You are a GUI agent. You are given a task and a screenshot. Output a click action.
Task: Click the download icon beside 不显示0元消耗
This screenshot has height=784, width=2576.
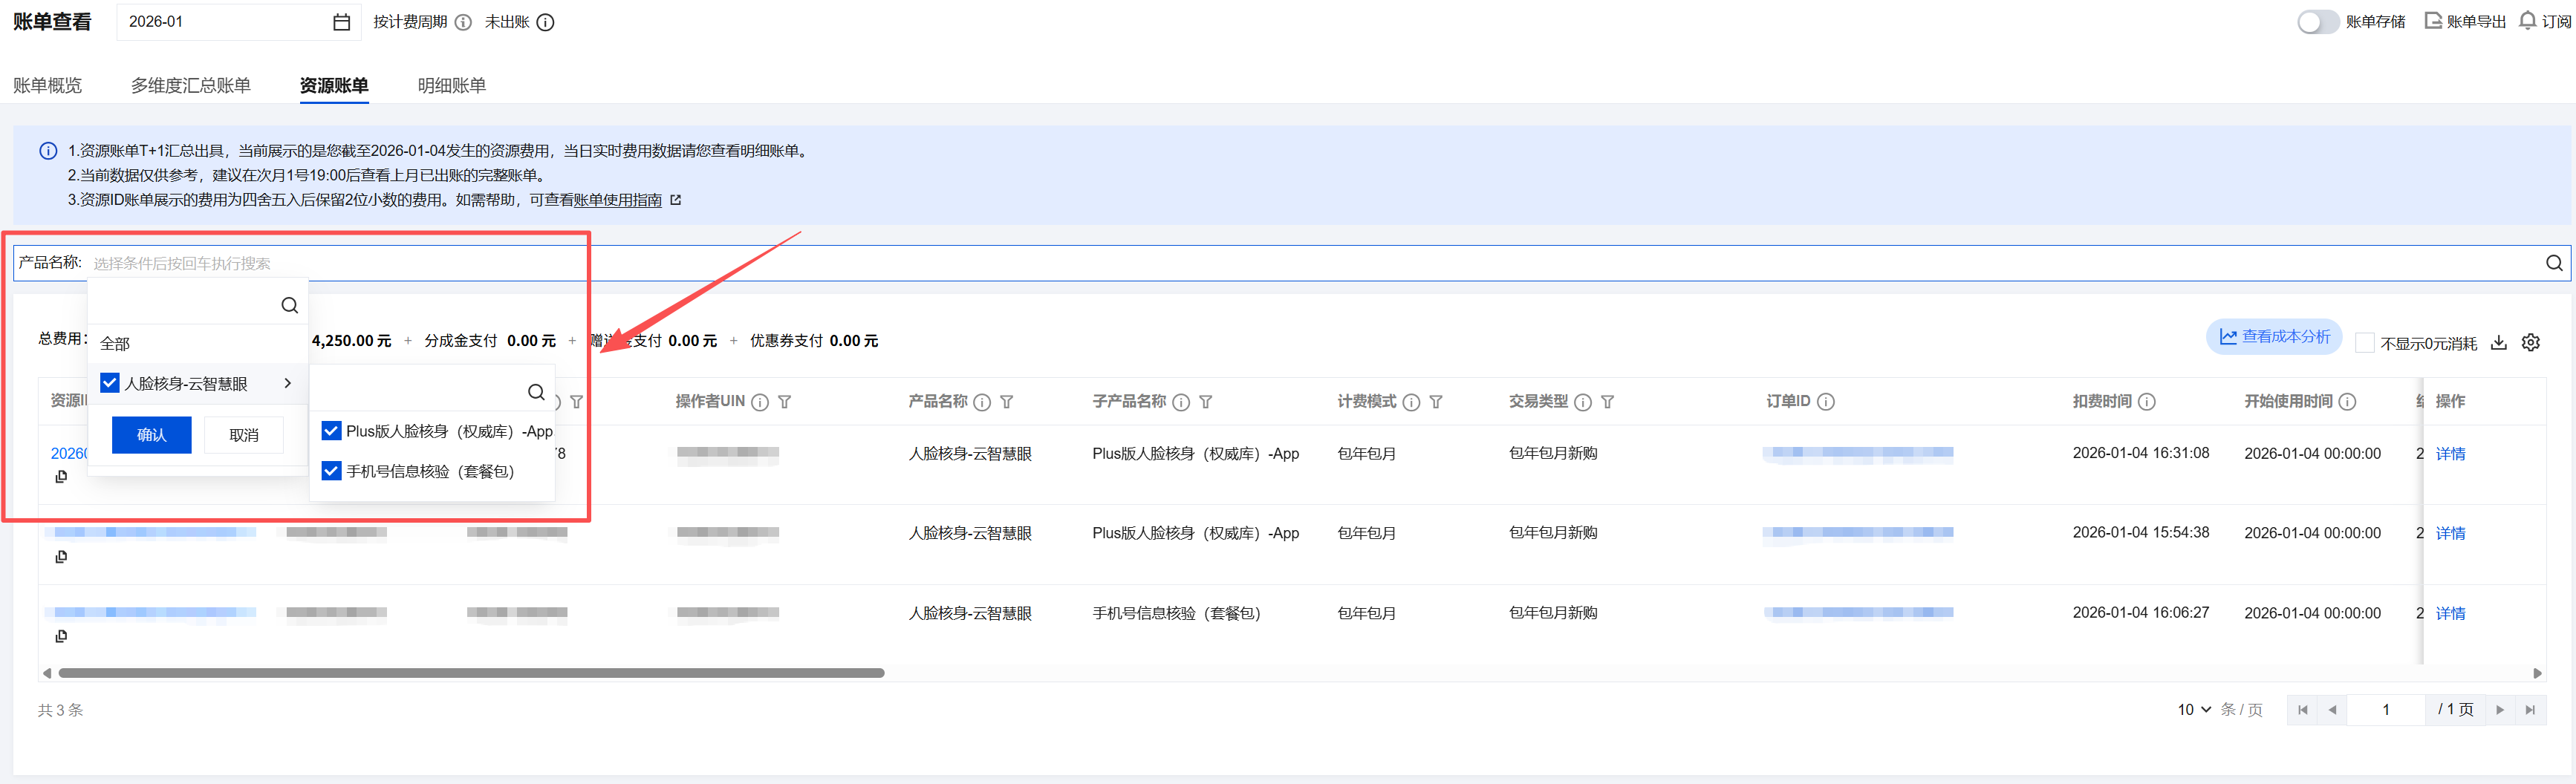tap(2498, 343)
